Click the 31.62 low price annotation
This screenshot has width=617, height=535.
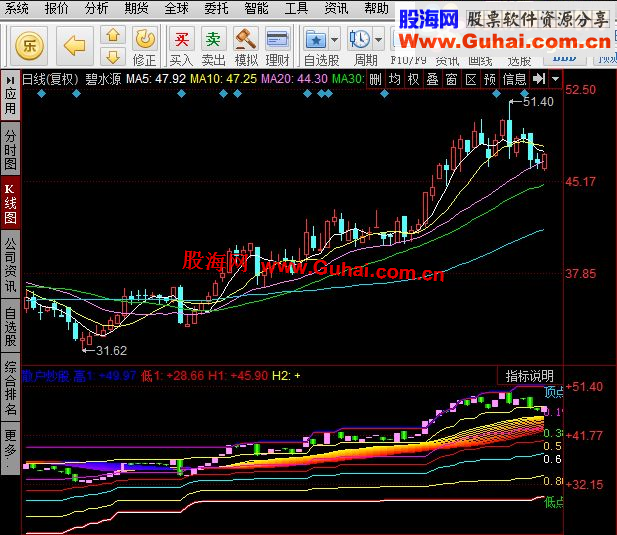click(x=111, y=351)
